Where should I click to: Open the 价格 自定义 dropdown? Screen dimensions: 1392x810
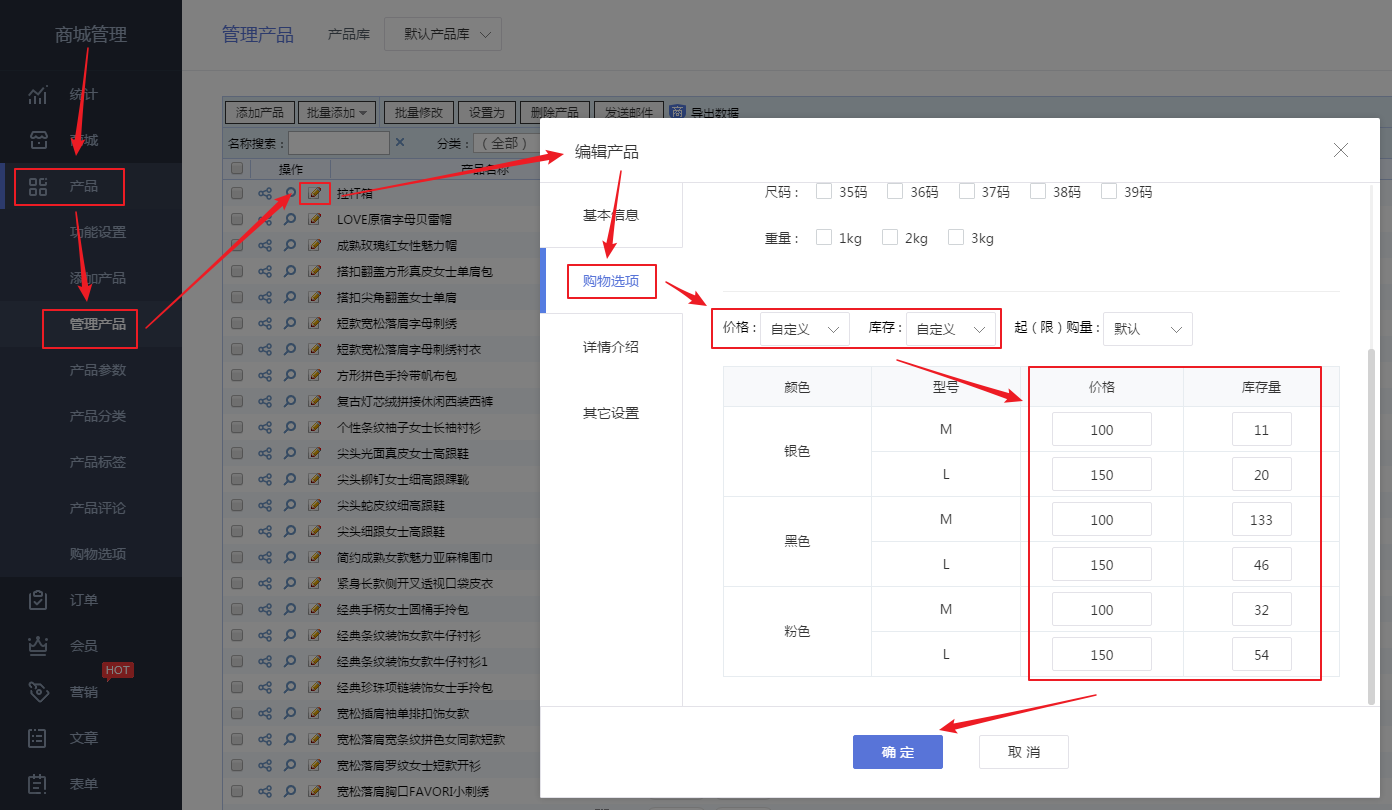click(x=805, y=328)
